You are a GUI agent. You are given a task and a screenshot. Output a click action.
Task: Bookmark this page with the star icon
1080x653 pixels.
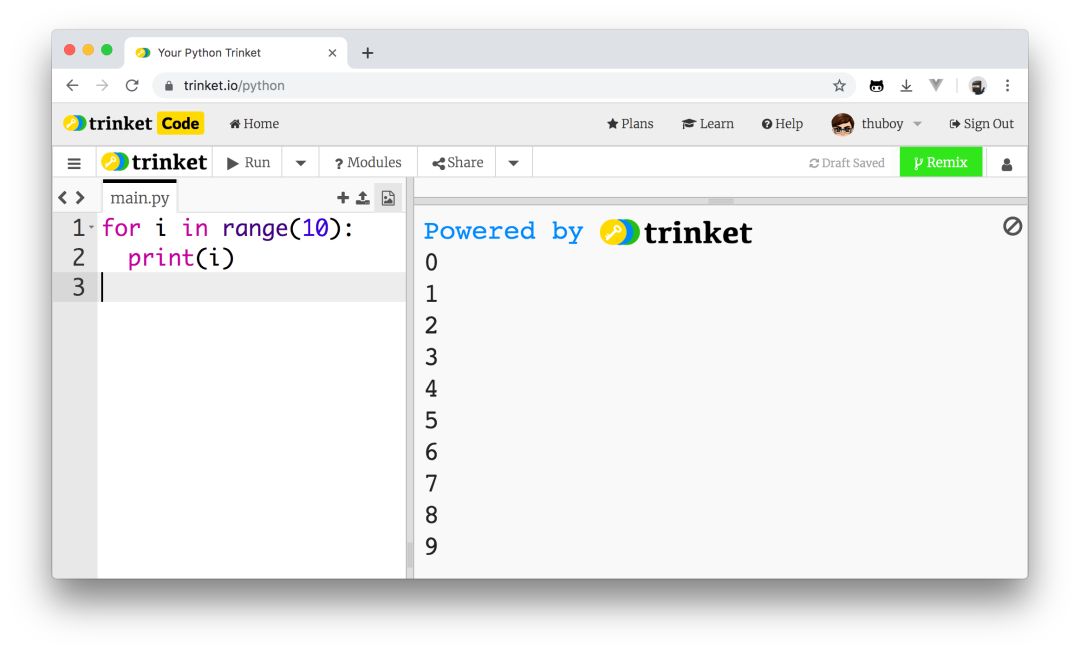tap(839, 85)
